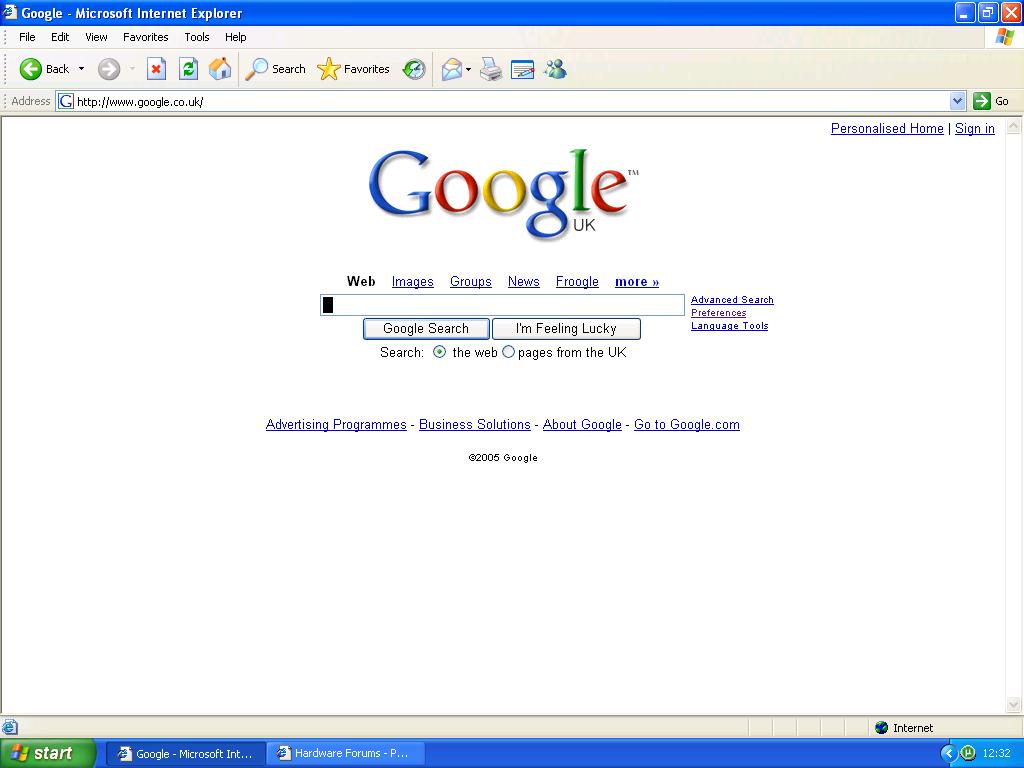The height and width of the screenshot is (768, 1024).
Task: Click the 12:32 taskbar clock
Action: tap(997, 754)
